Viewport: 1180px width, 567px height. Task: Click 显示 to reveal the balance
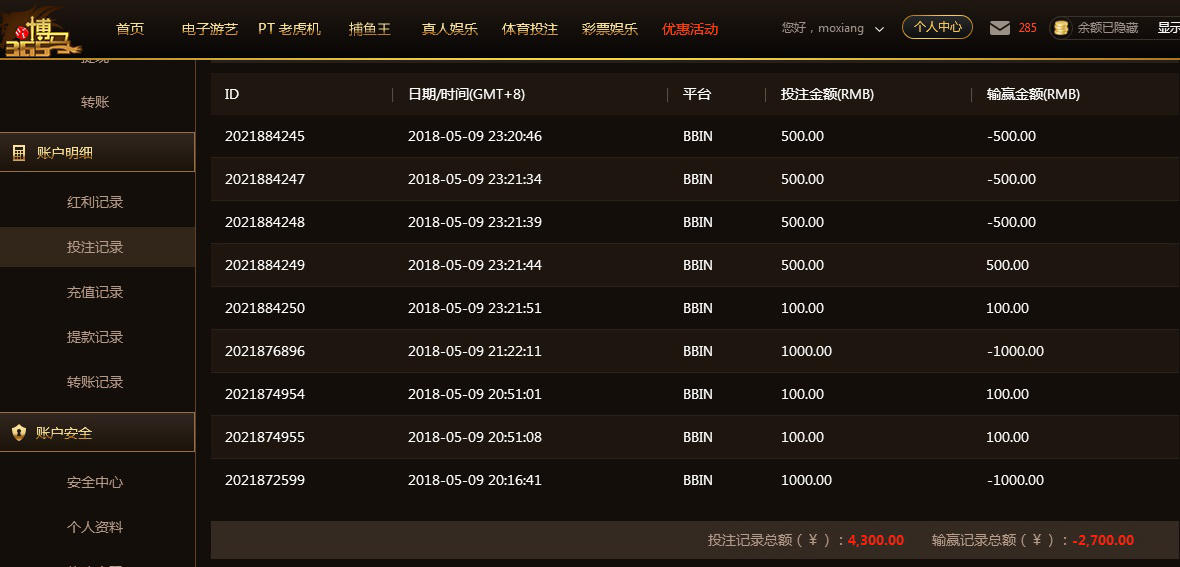1169,29
